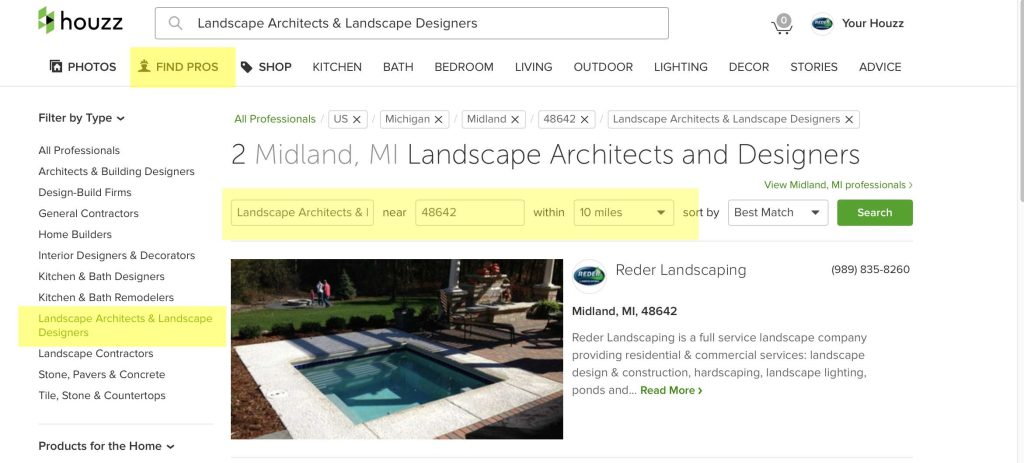Click All Professionals breadcrumb link

click(x=275, y=120)
